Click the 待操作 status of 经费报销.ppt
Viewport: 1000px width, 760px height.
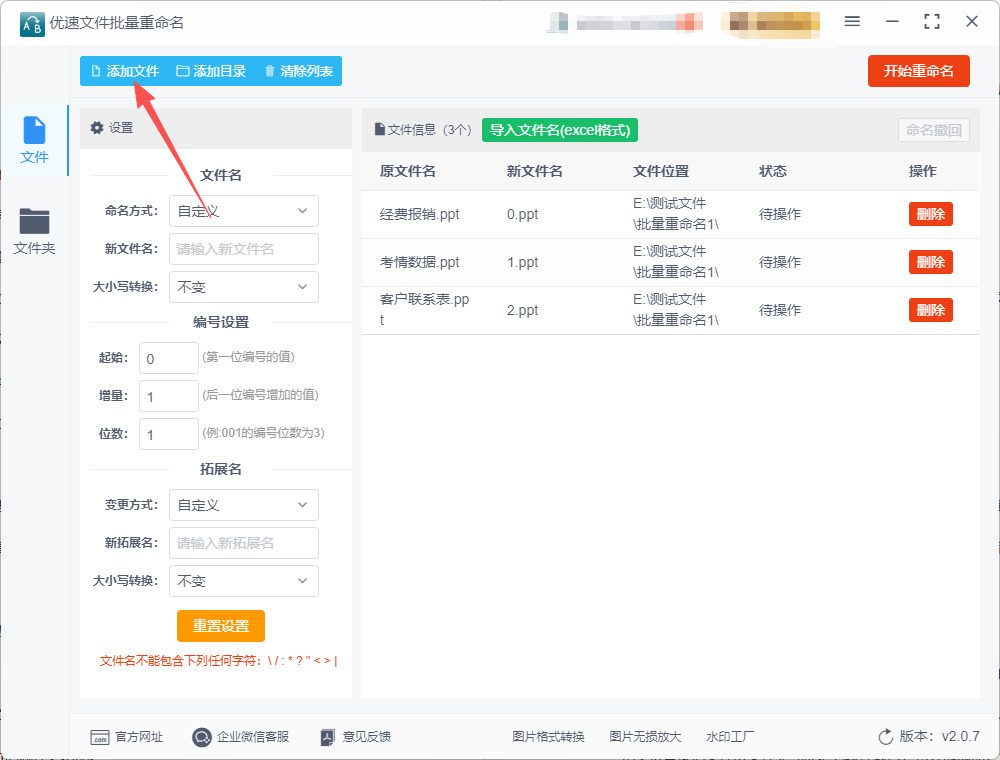[779, 214]
